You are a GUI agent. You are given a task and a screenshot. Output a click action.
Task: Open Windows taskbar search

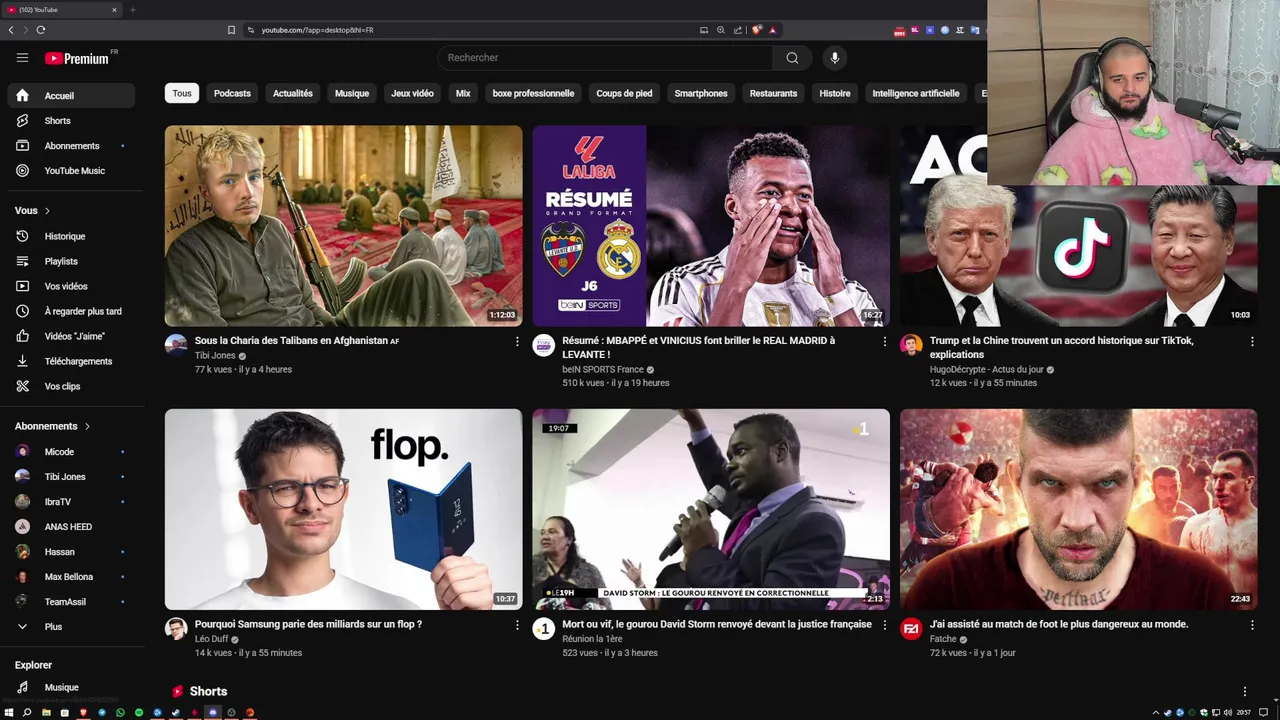pos(27,713)
